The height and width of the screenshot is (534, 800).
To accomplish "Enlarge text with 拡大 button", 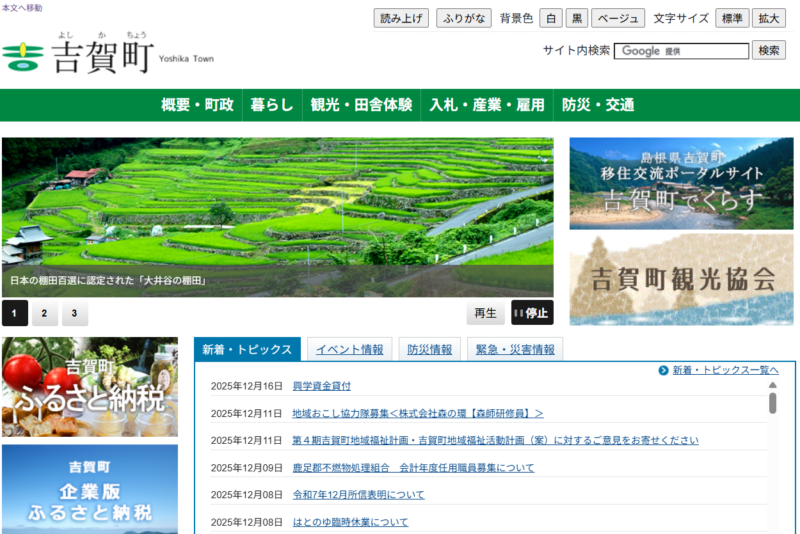I will tap(768, 18).
